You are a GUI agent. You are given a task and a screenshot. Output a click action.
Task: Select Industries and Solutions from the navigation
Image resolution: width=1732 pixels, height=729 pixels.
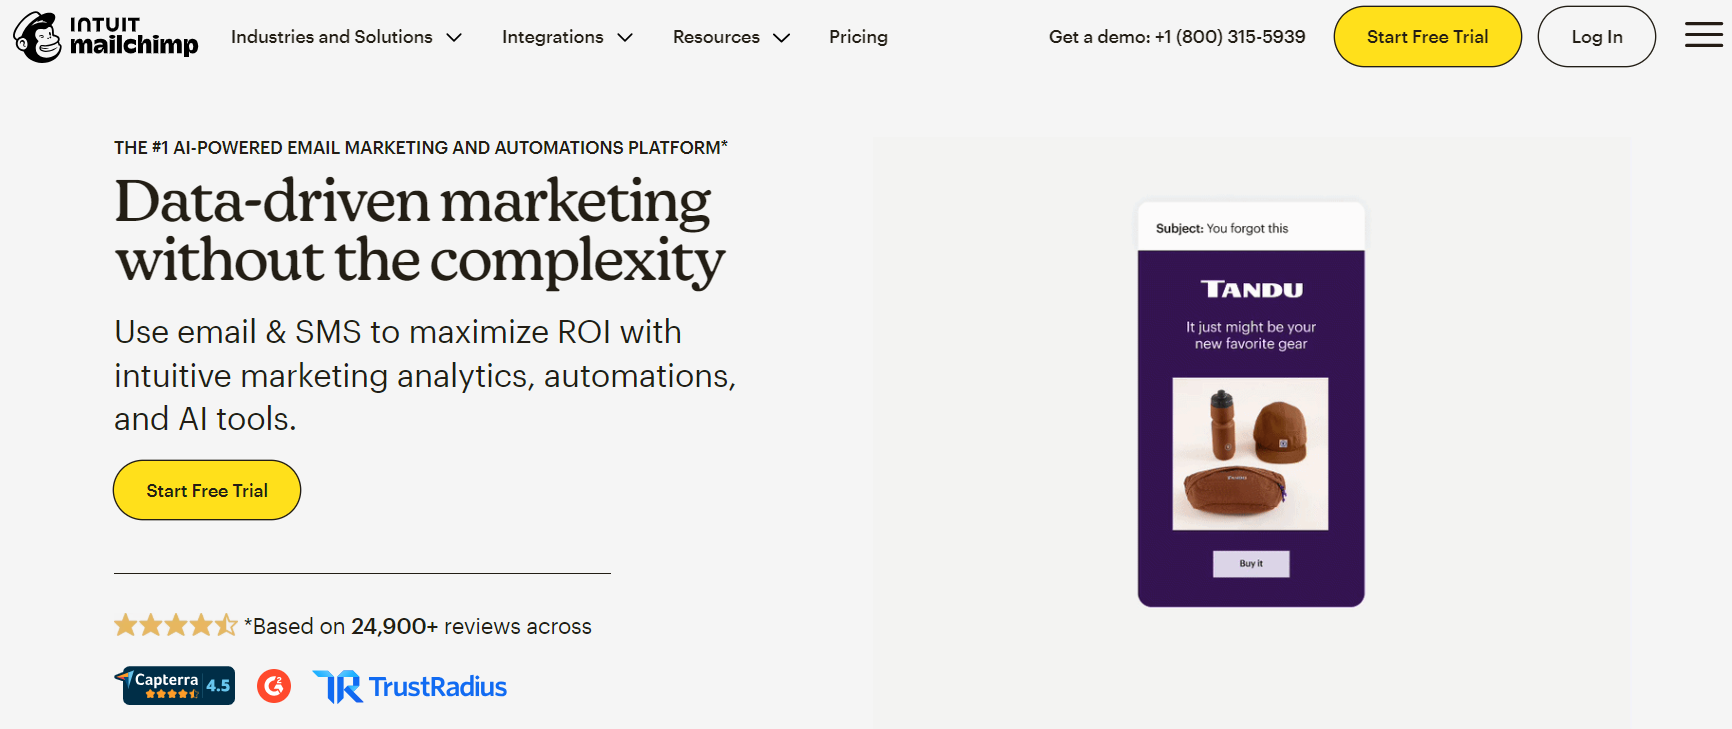click(x=331, y=36)
